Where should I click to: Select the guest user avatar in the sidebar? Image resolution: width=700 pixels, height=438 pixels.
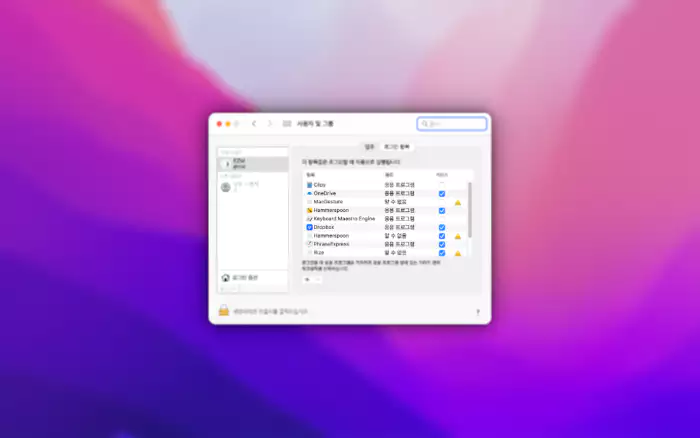[225, 187]
